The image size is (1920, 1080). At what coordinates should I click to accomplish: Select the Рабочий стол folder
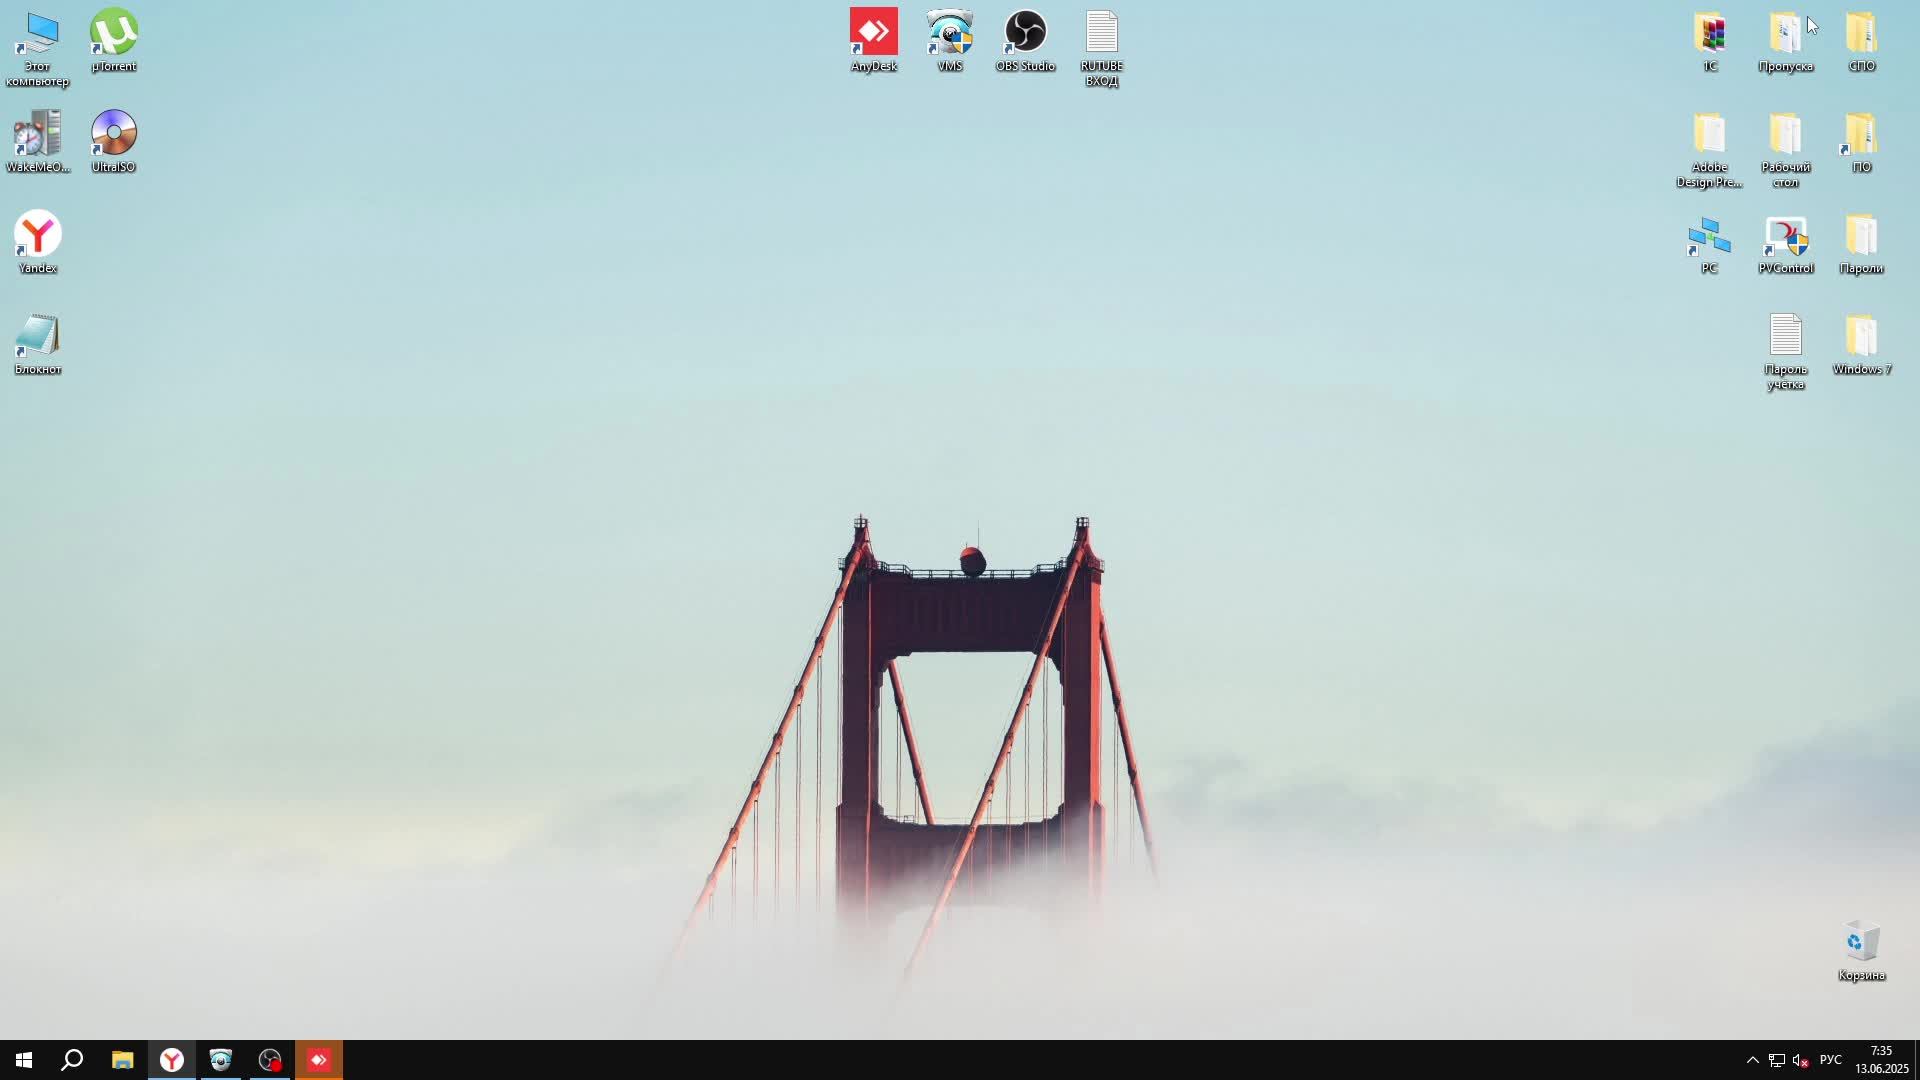[x=1786, y=149]
